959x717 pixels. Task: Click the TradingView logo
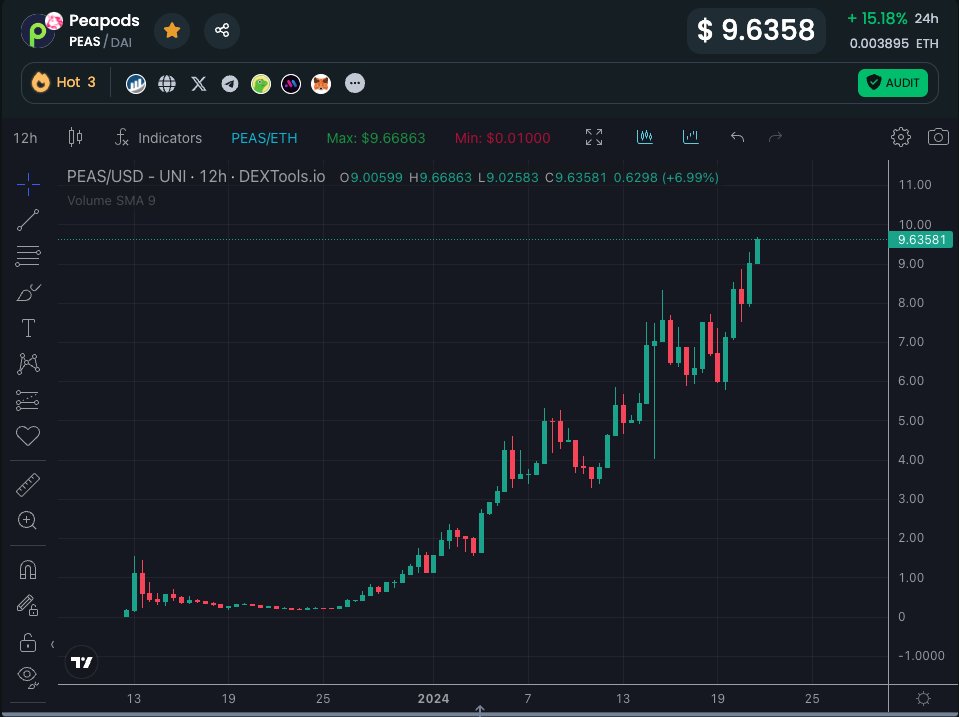(x=81, y=662)
